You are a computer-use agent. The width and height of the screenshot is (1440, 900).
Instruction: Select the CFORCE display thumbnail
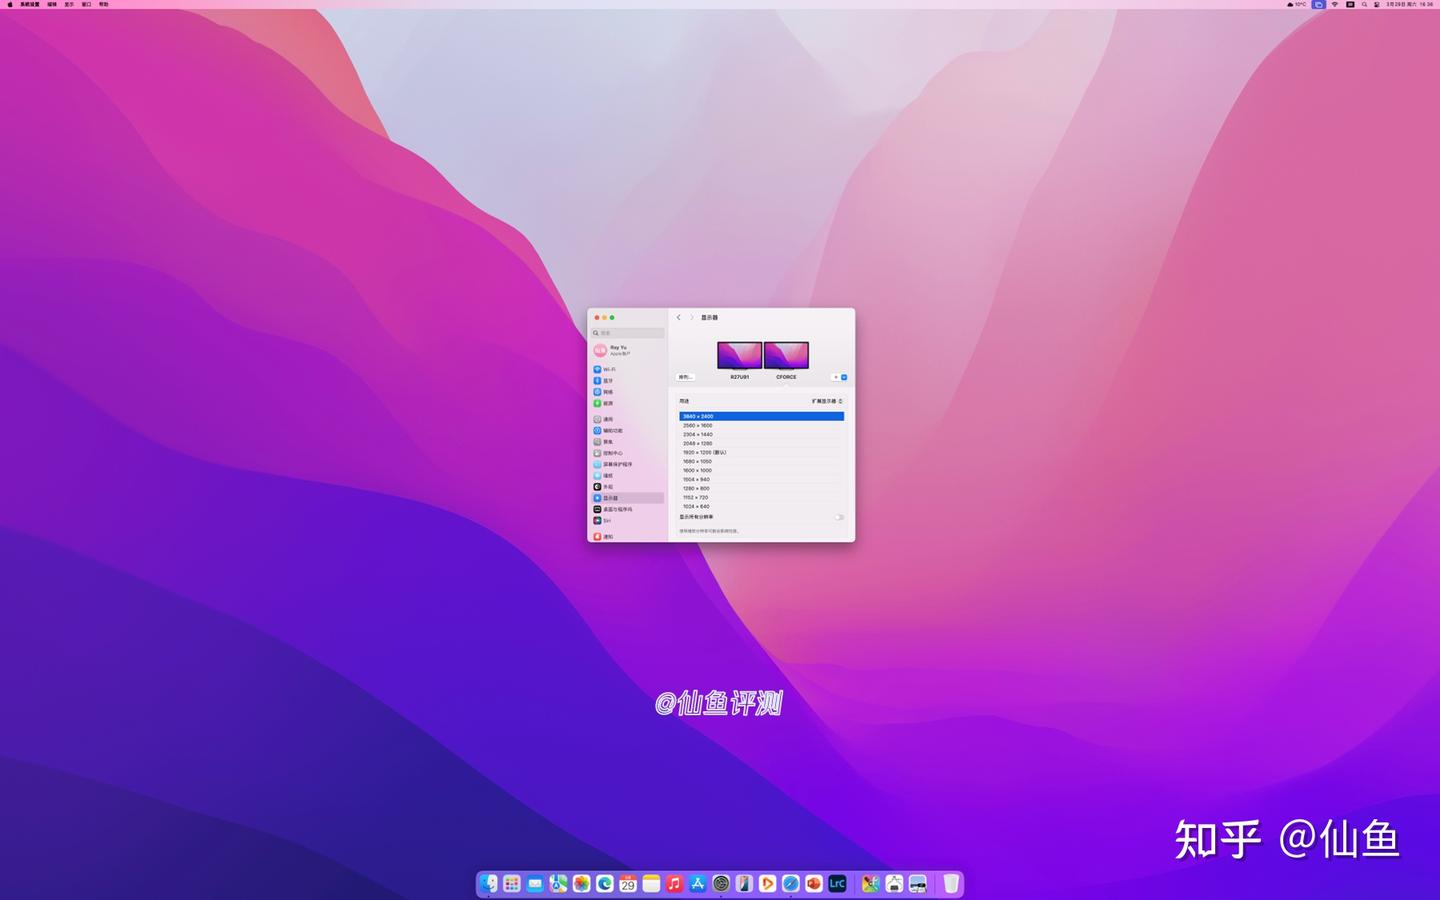point(787,355)
